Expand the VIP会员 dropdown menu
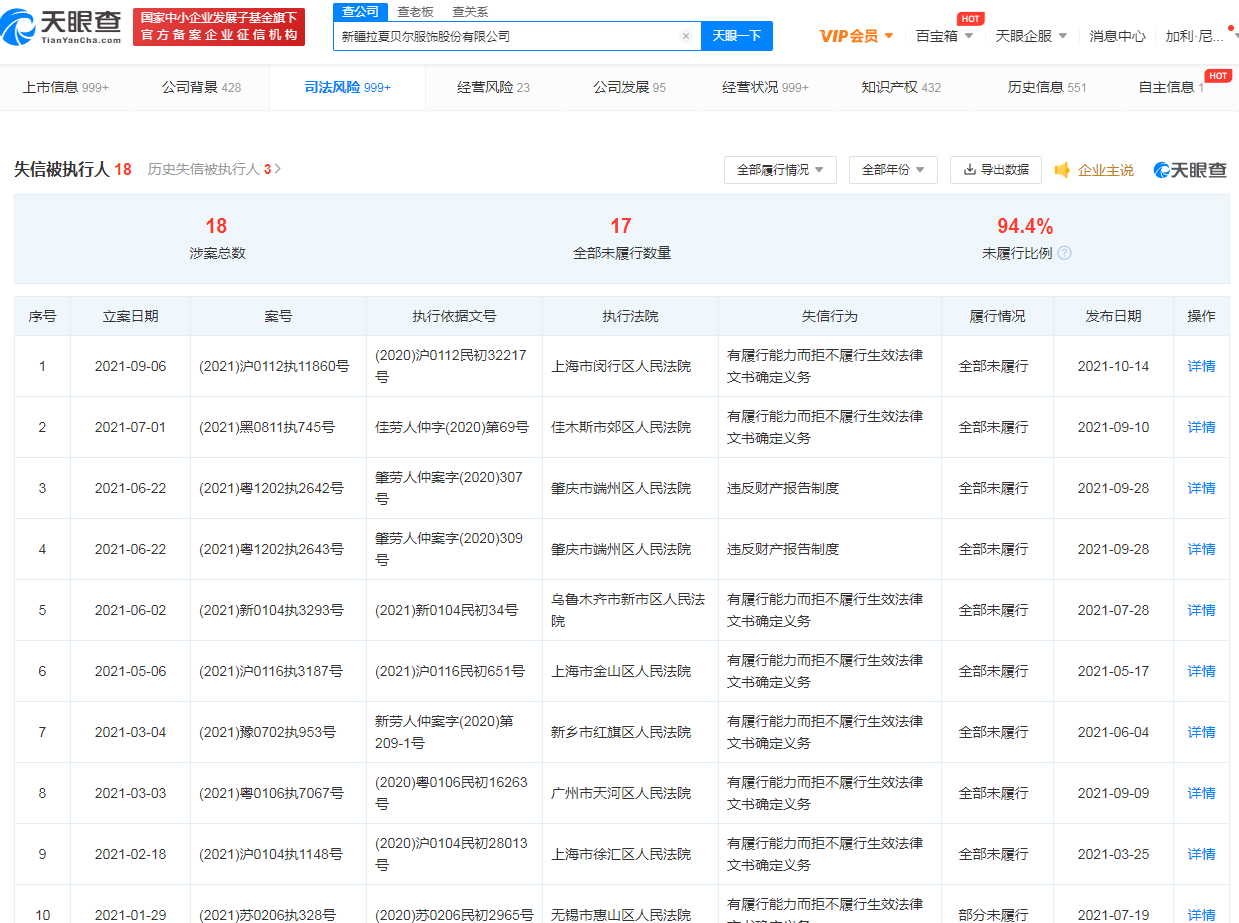This screenshot has height=923, width=1239. (x=856, y=36)
